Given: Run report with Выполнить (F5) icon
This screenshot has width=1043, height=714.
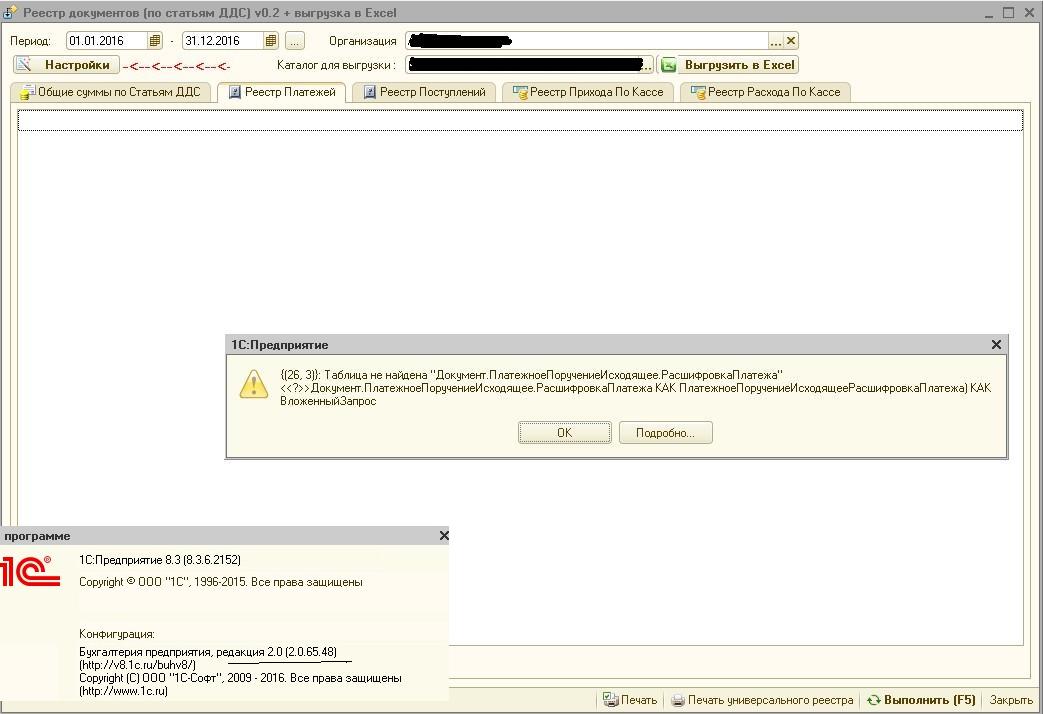Looking at the screenshot, I should [x=873, y=700].
